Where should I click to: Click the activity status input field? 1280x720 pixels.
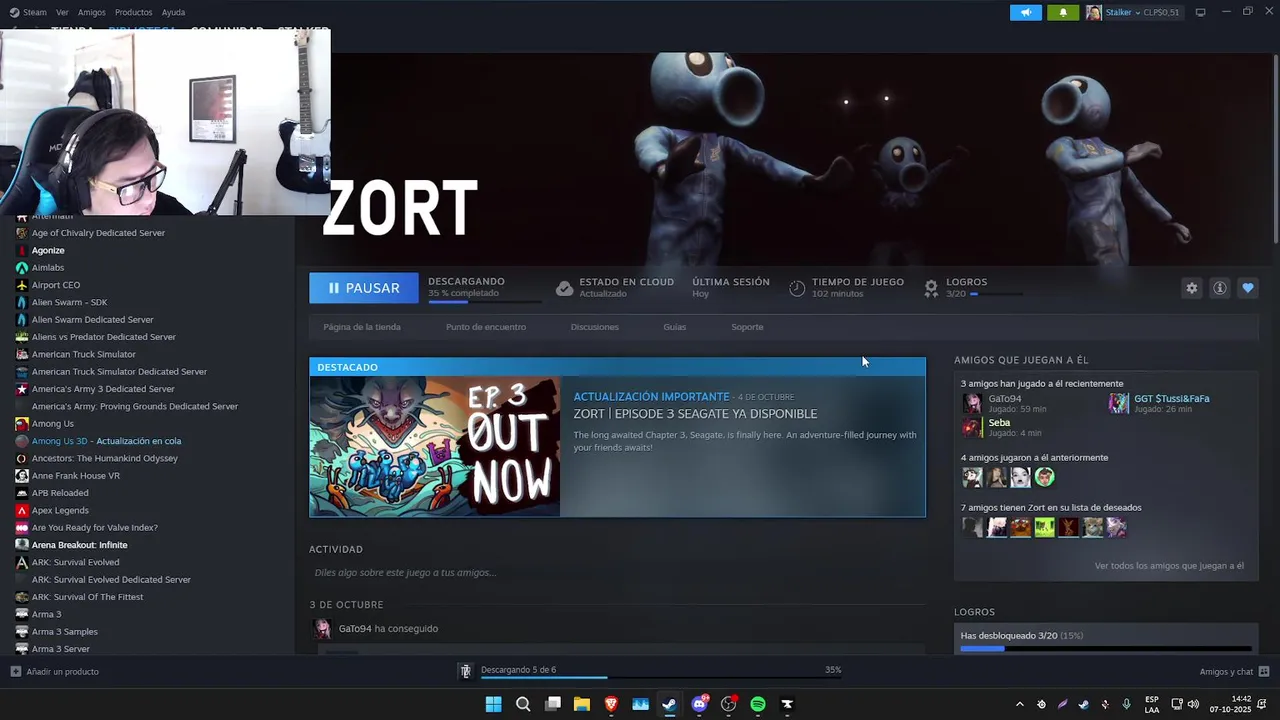pos(617,573)
